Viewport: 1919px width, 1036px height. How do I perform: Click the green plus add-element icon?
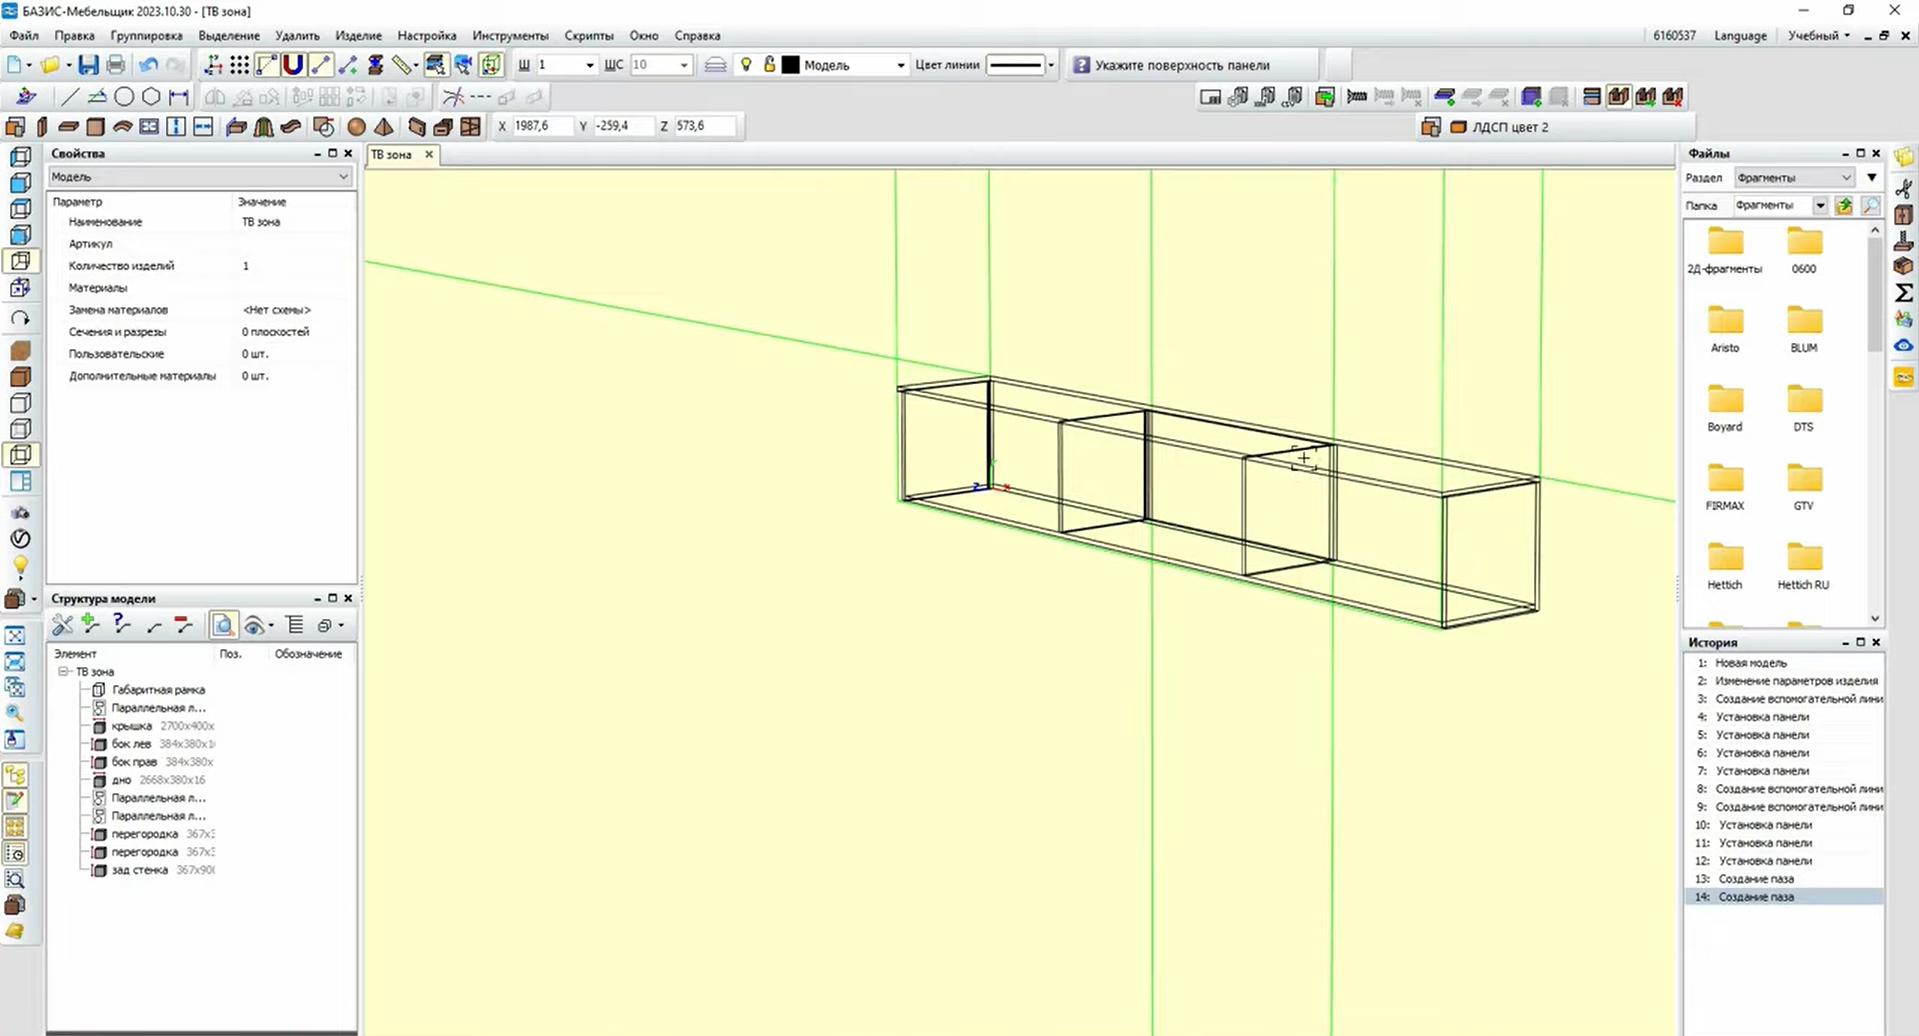91,625
